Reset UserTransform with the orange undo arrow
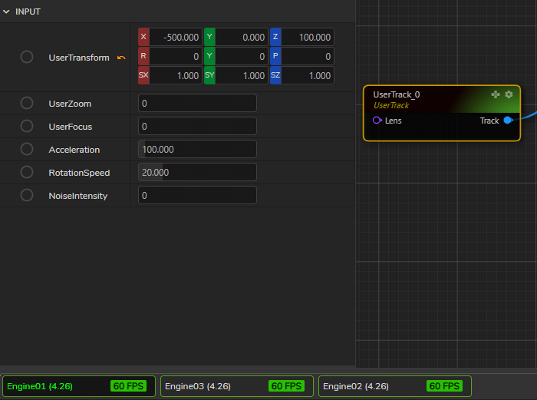This screenshot has height=400, width=537. 121,58
